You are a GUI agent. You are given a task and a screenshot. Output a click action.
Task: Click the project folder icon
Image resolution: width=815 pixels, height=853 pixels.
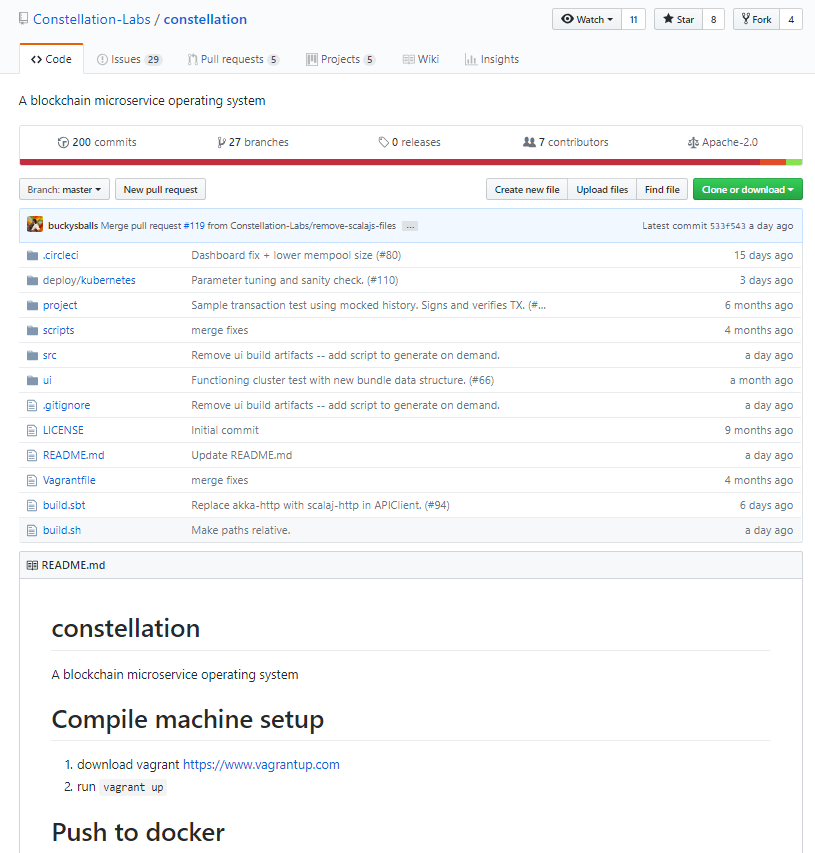coord(33,305)
